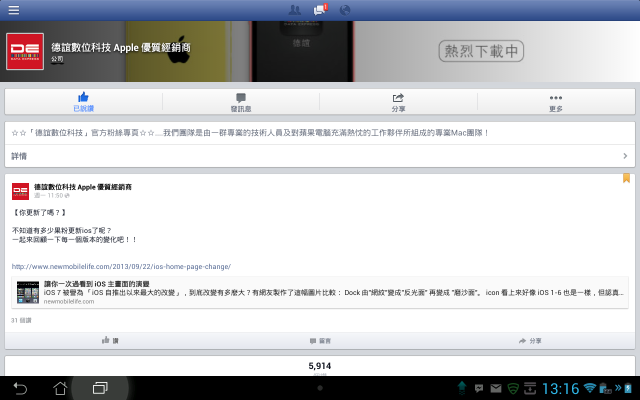Image resolution: width=640 pixels, height=400 pixels.
Task: Tap the post heading 【你更新了嗎?】
Action: pyautogui.click(x=39, y=213)
